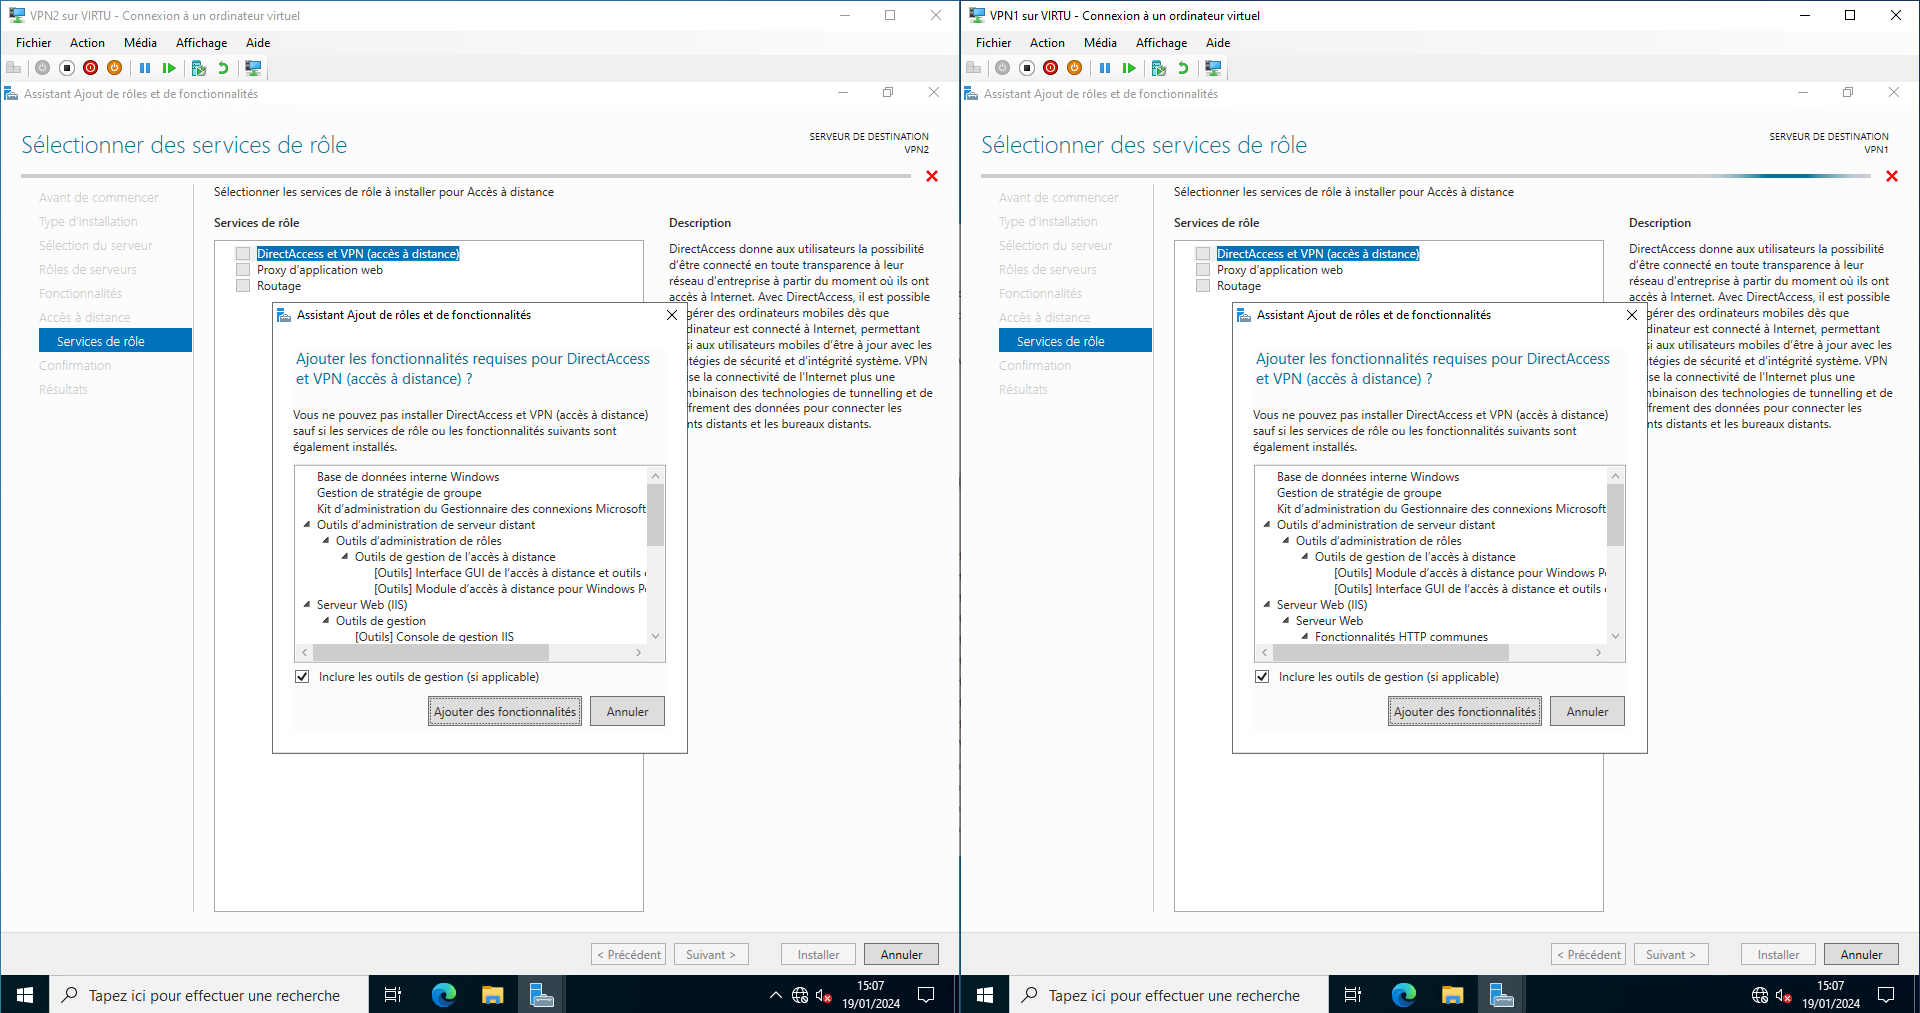
Task: Click the horizontal scrollbar in VPN2 features list
Action: point(430,653)
